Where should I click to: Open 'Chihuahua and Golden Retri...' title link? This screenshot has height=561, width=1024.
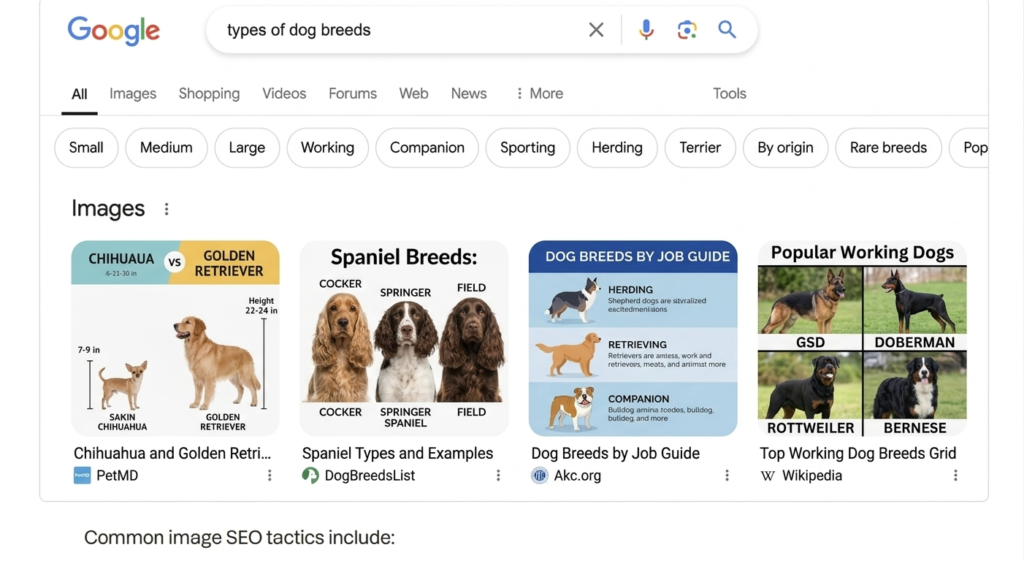(172, 453)
